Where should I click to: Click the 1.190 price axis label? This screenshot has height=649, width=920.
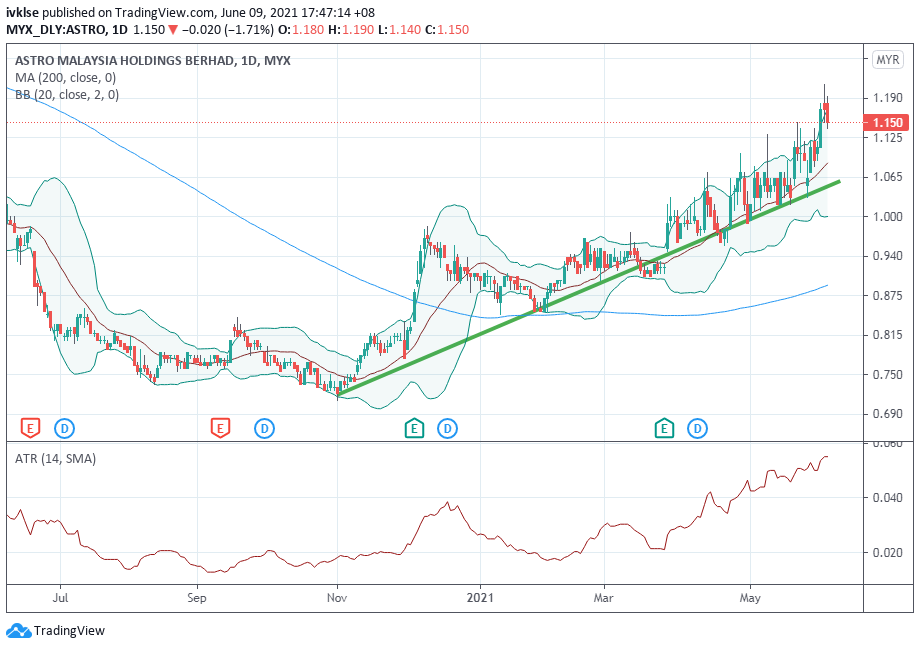point(888,98)
